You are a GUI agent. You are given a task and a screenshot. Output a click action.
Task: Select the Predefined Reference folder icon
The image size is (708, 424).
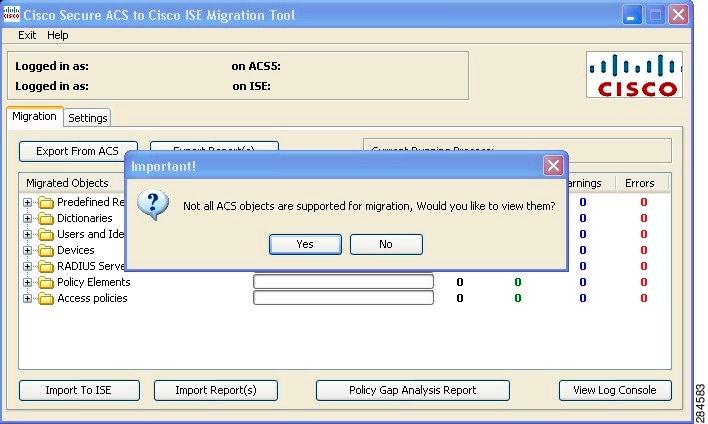pyautogui.click(x=46, y=202)
